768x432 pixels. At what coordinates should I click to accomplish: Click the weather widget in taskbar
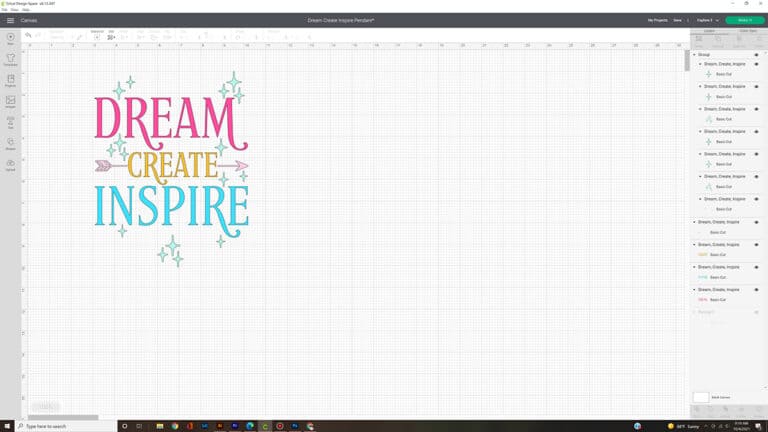point(684,426)
